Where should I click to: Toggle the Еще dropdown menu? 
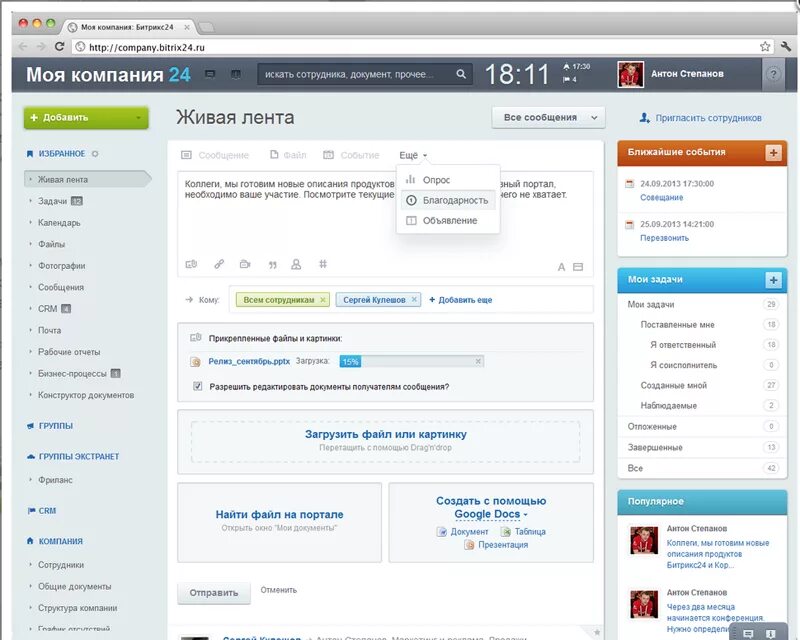point(413,155)
